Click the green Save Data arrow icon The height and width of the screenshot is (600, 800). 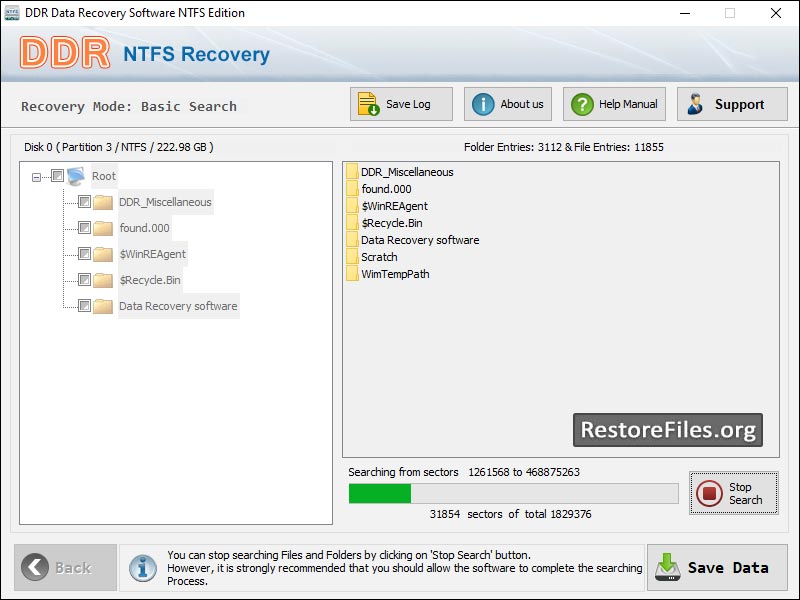pos(666,567)
